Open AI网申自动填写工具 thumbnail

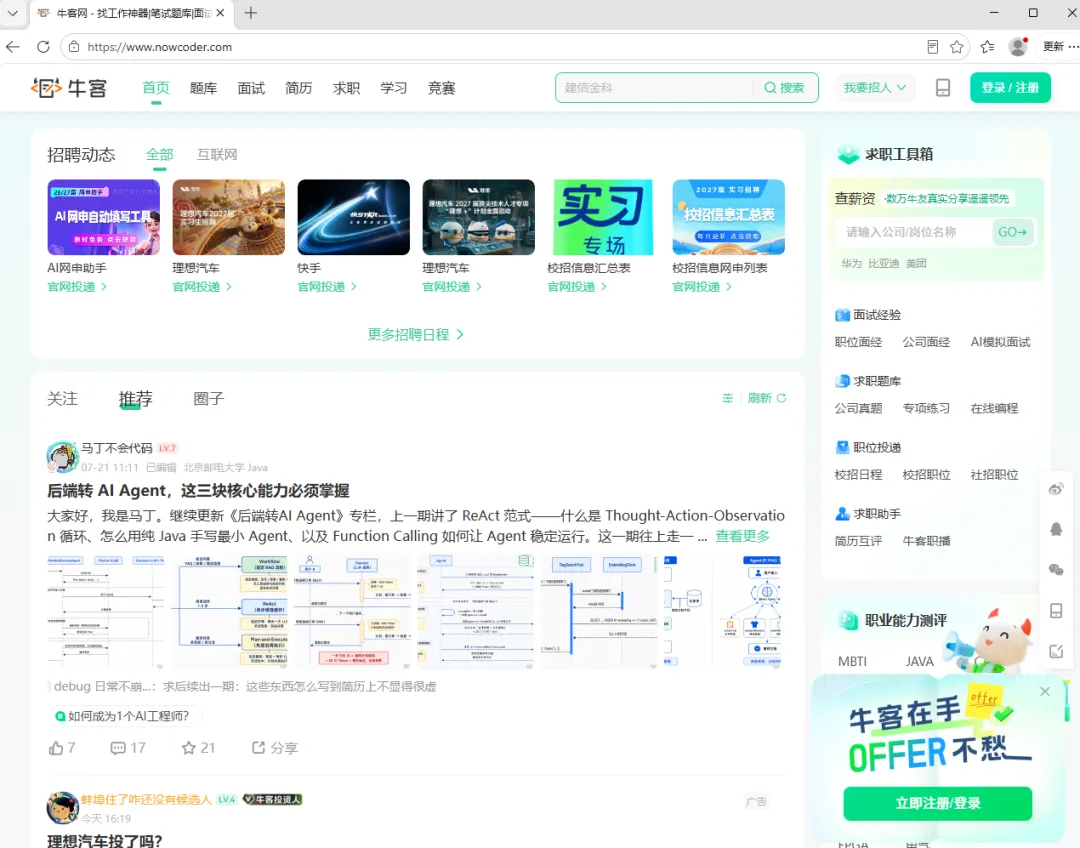103,217
